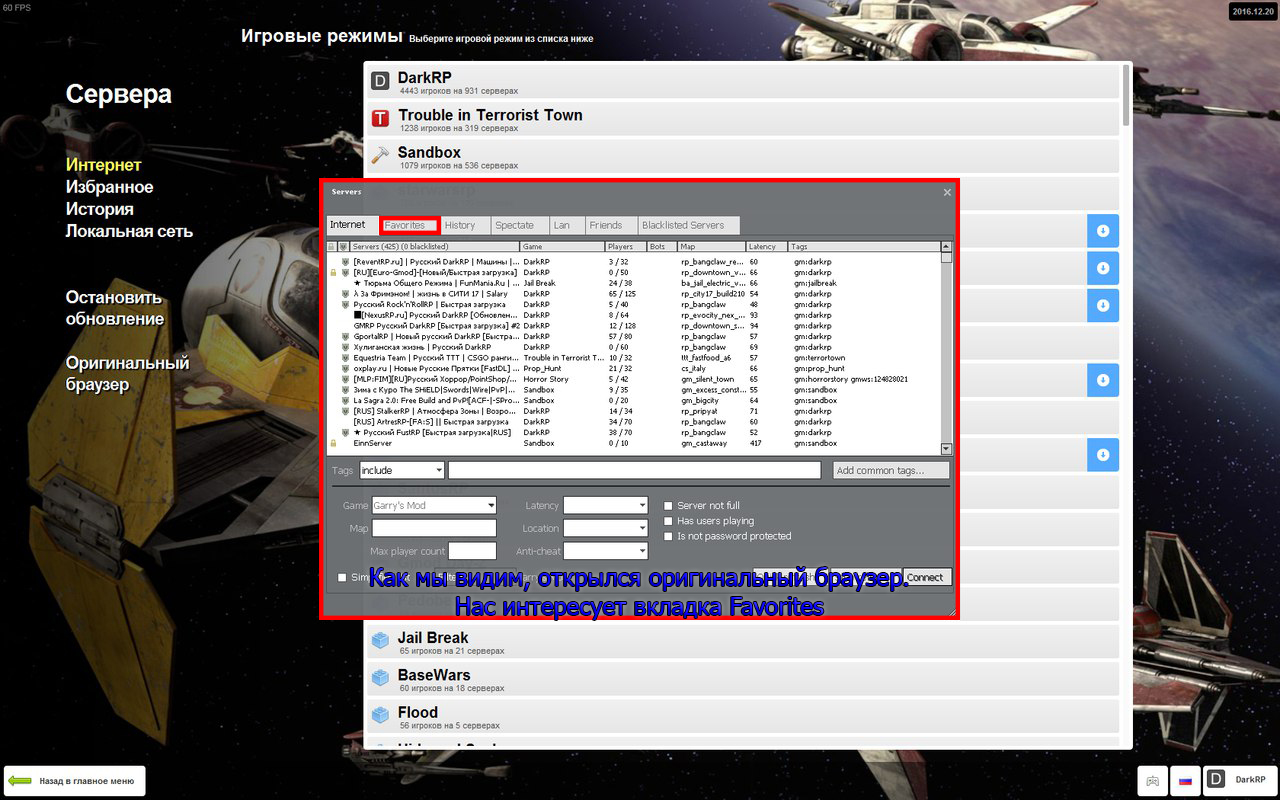The width and height of the screenshot is (1280, 800).
Task: Click 'Оригинальный браузер' in the left menu
Action: pos(128,374)
